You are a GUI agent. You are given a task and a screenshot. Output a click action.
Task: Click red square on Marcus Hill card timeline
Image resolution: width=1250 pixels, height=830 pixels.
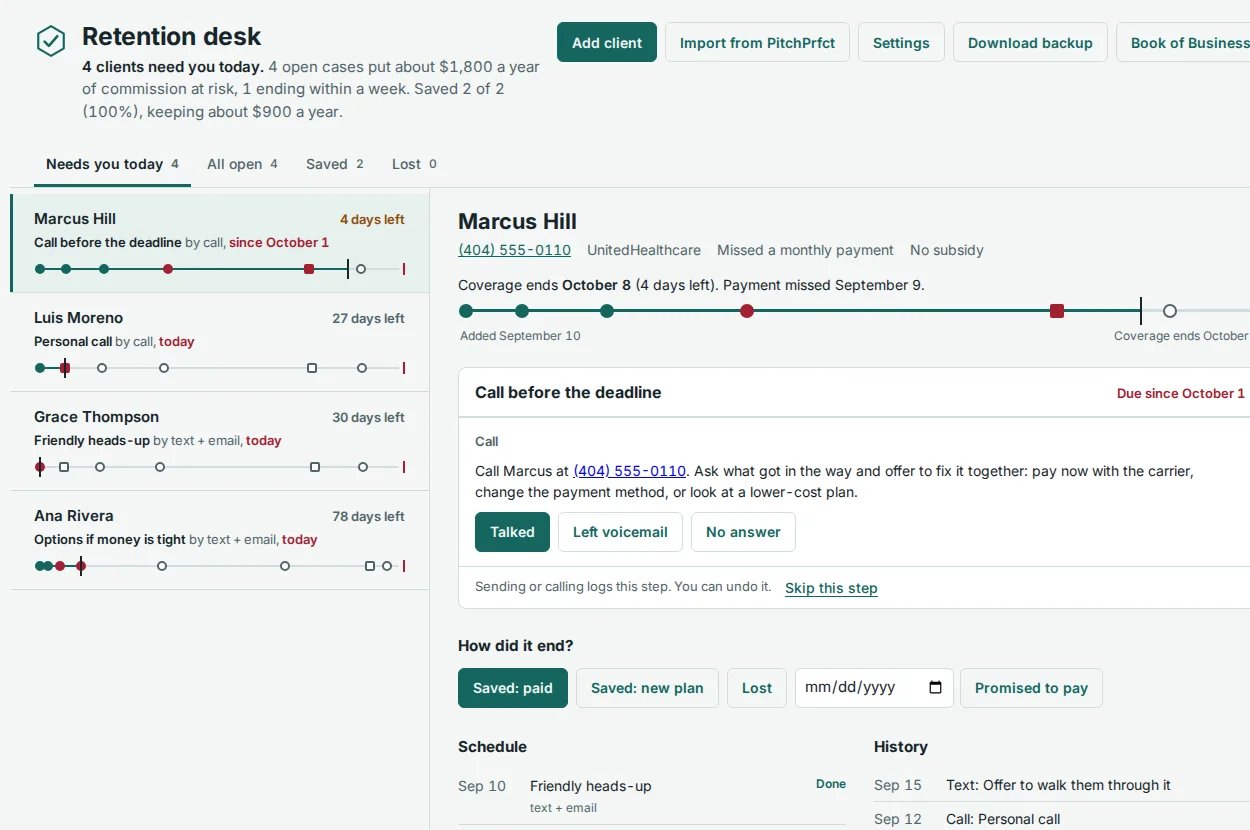pyautogui.click(x=309, y=269)
